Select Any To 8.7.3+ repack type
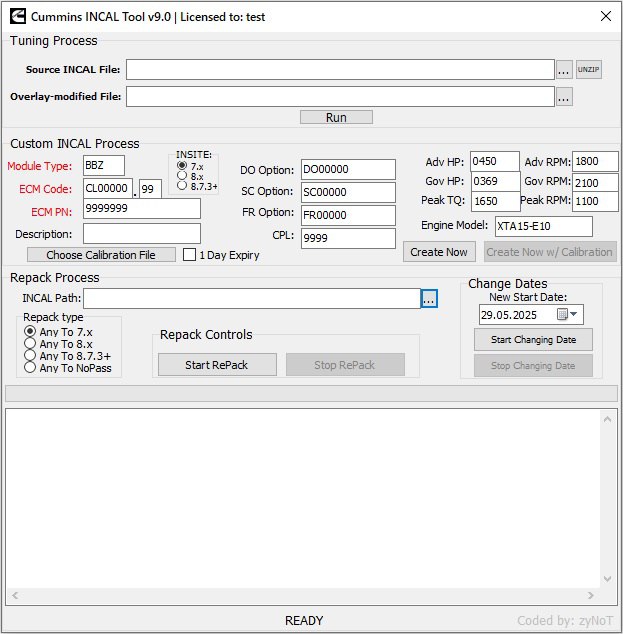 pyautogui.click(x=30, y=355)
